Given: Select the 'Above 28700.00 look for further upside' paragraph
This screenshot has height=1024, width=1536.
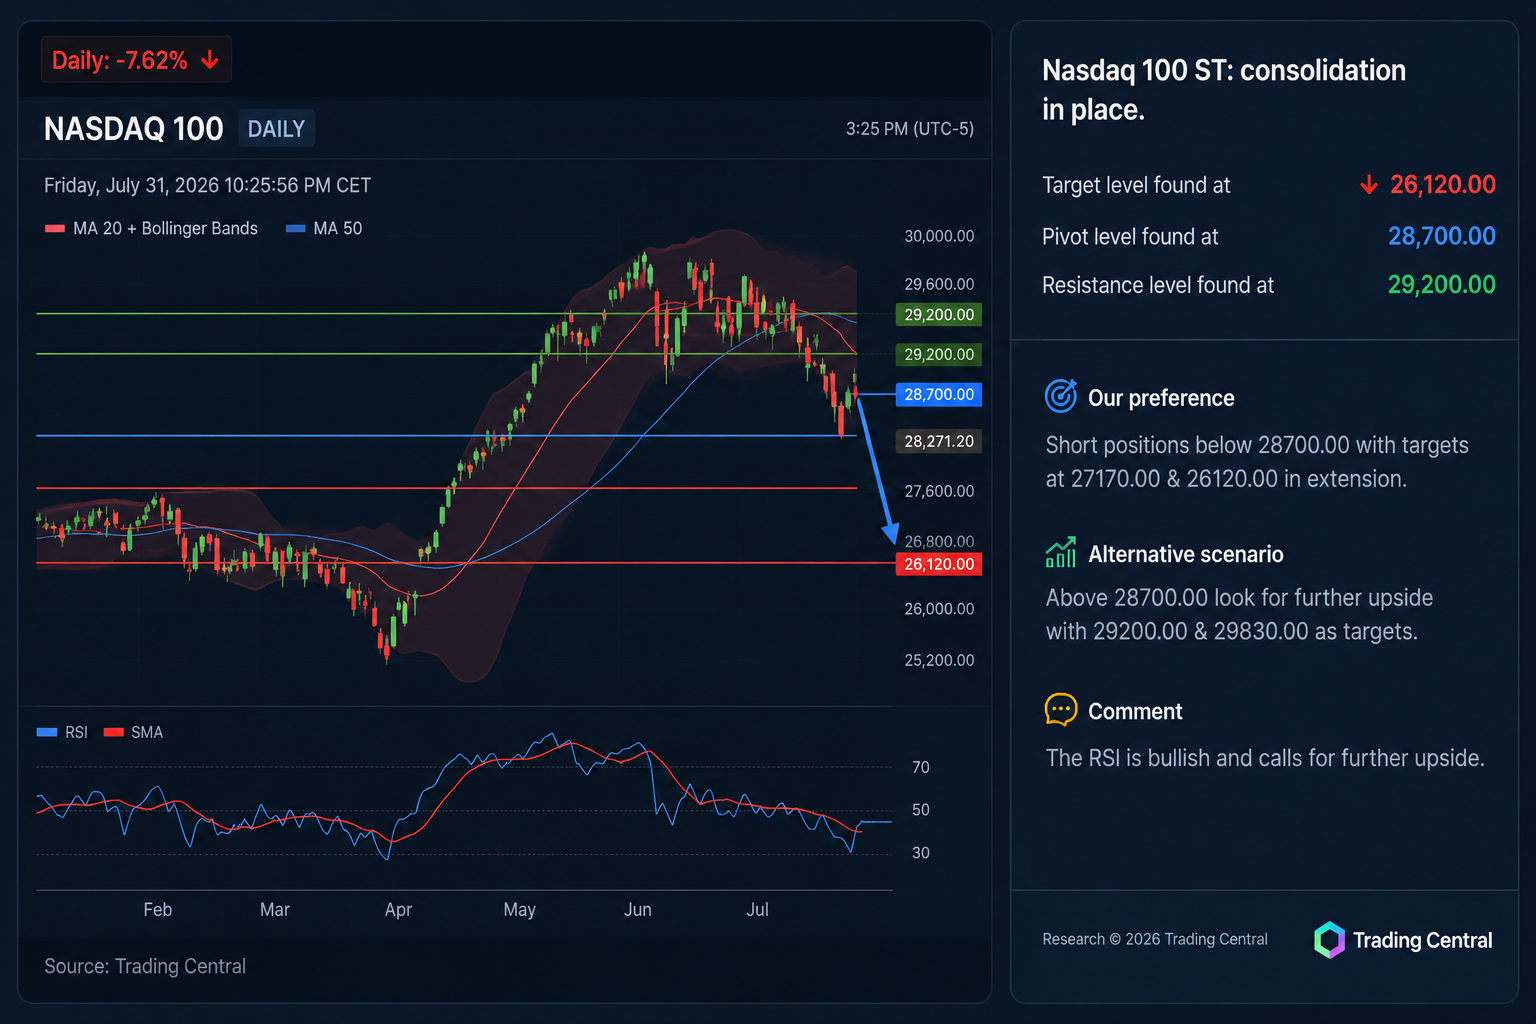Looking at the screenshot, I should (1239, 614).
